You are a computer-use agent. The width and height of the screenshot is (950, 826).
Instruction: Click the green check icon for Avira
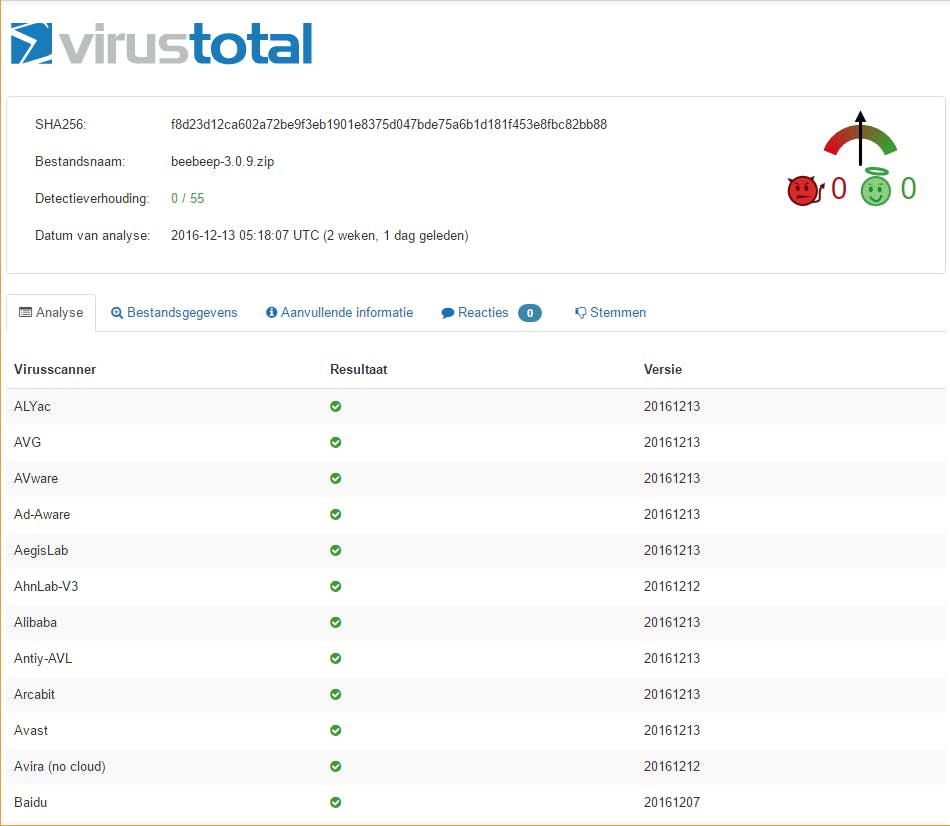(x=336, y=767)
